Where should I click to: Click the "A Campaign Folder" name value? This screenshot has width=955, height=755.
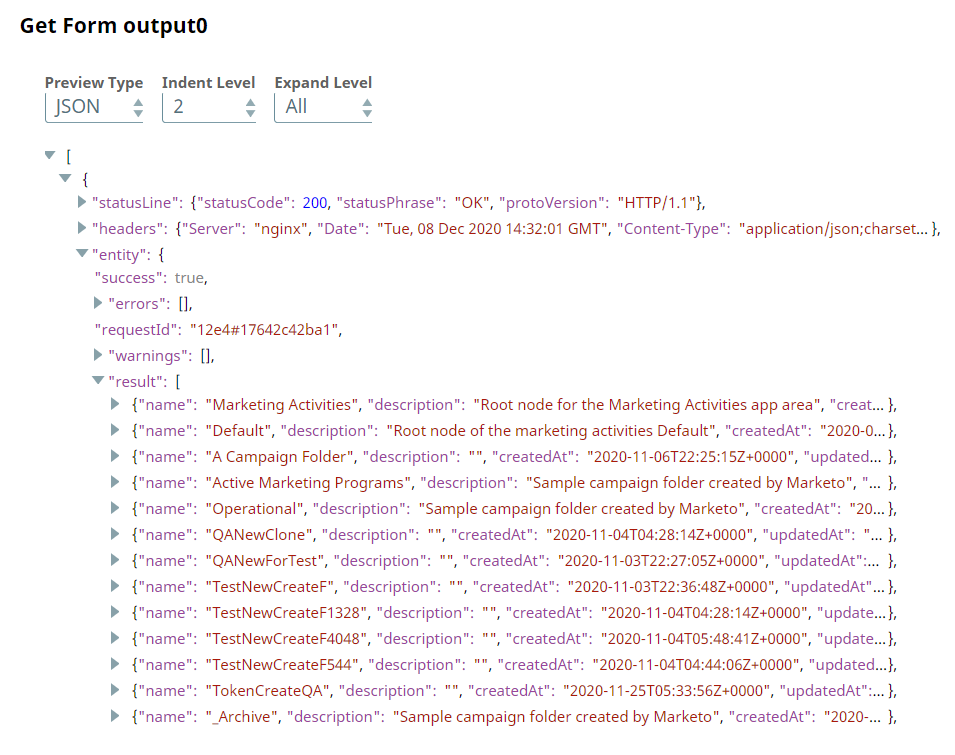pos(280,457)
